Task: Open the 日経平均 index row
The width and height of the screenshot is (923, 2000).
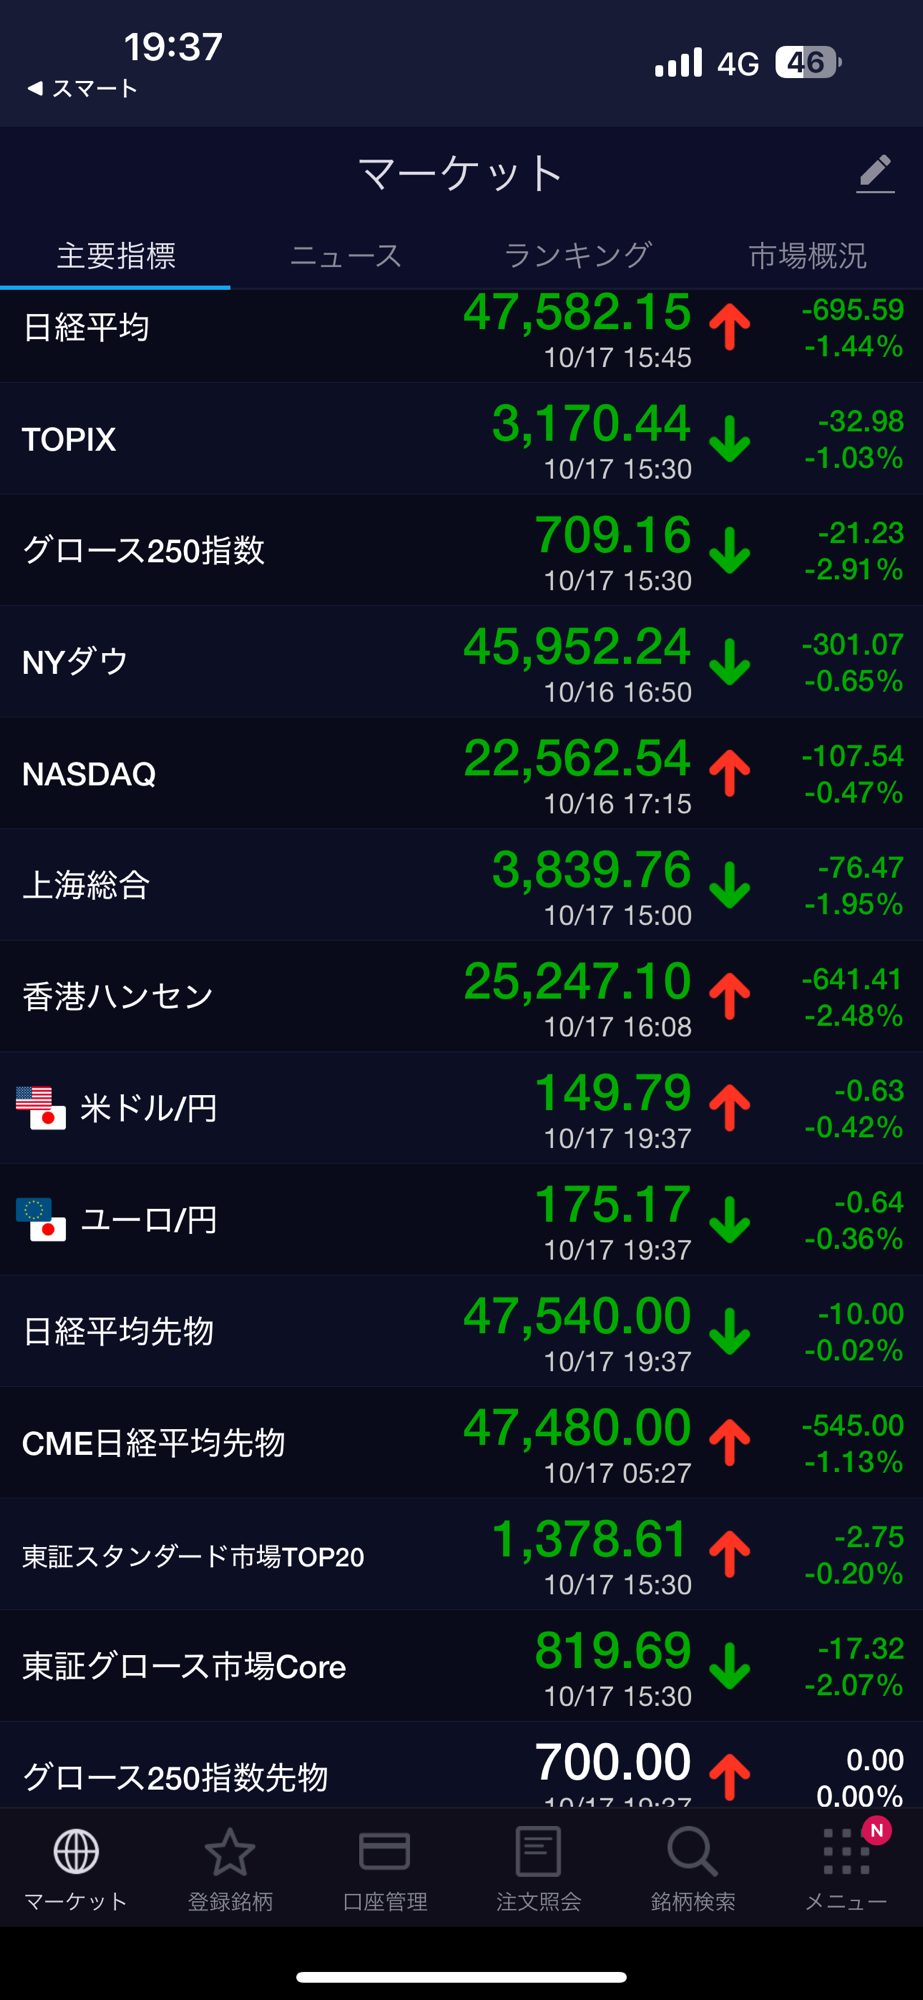Action: coord(461,330)
